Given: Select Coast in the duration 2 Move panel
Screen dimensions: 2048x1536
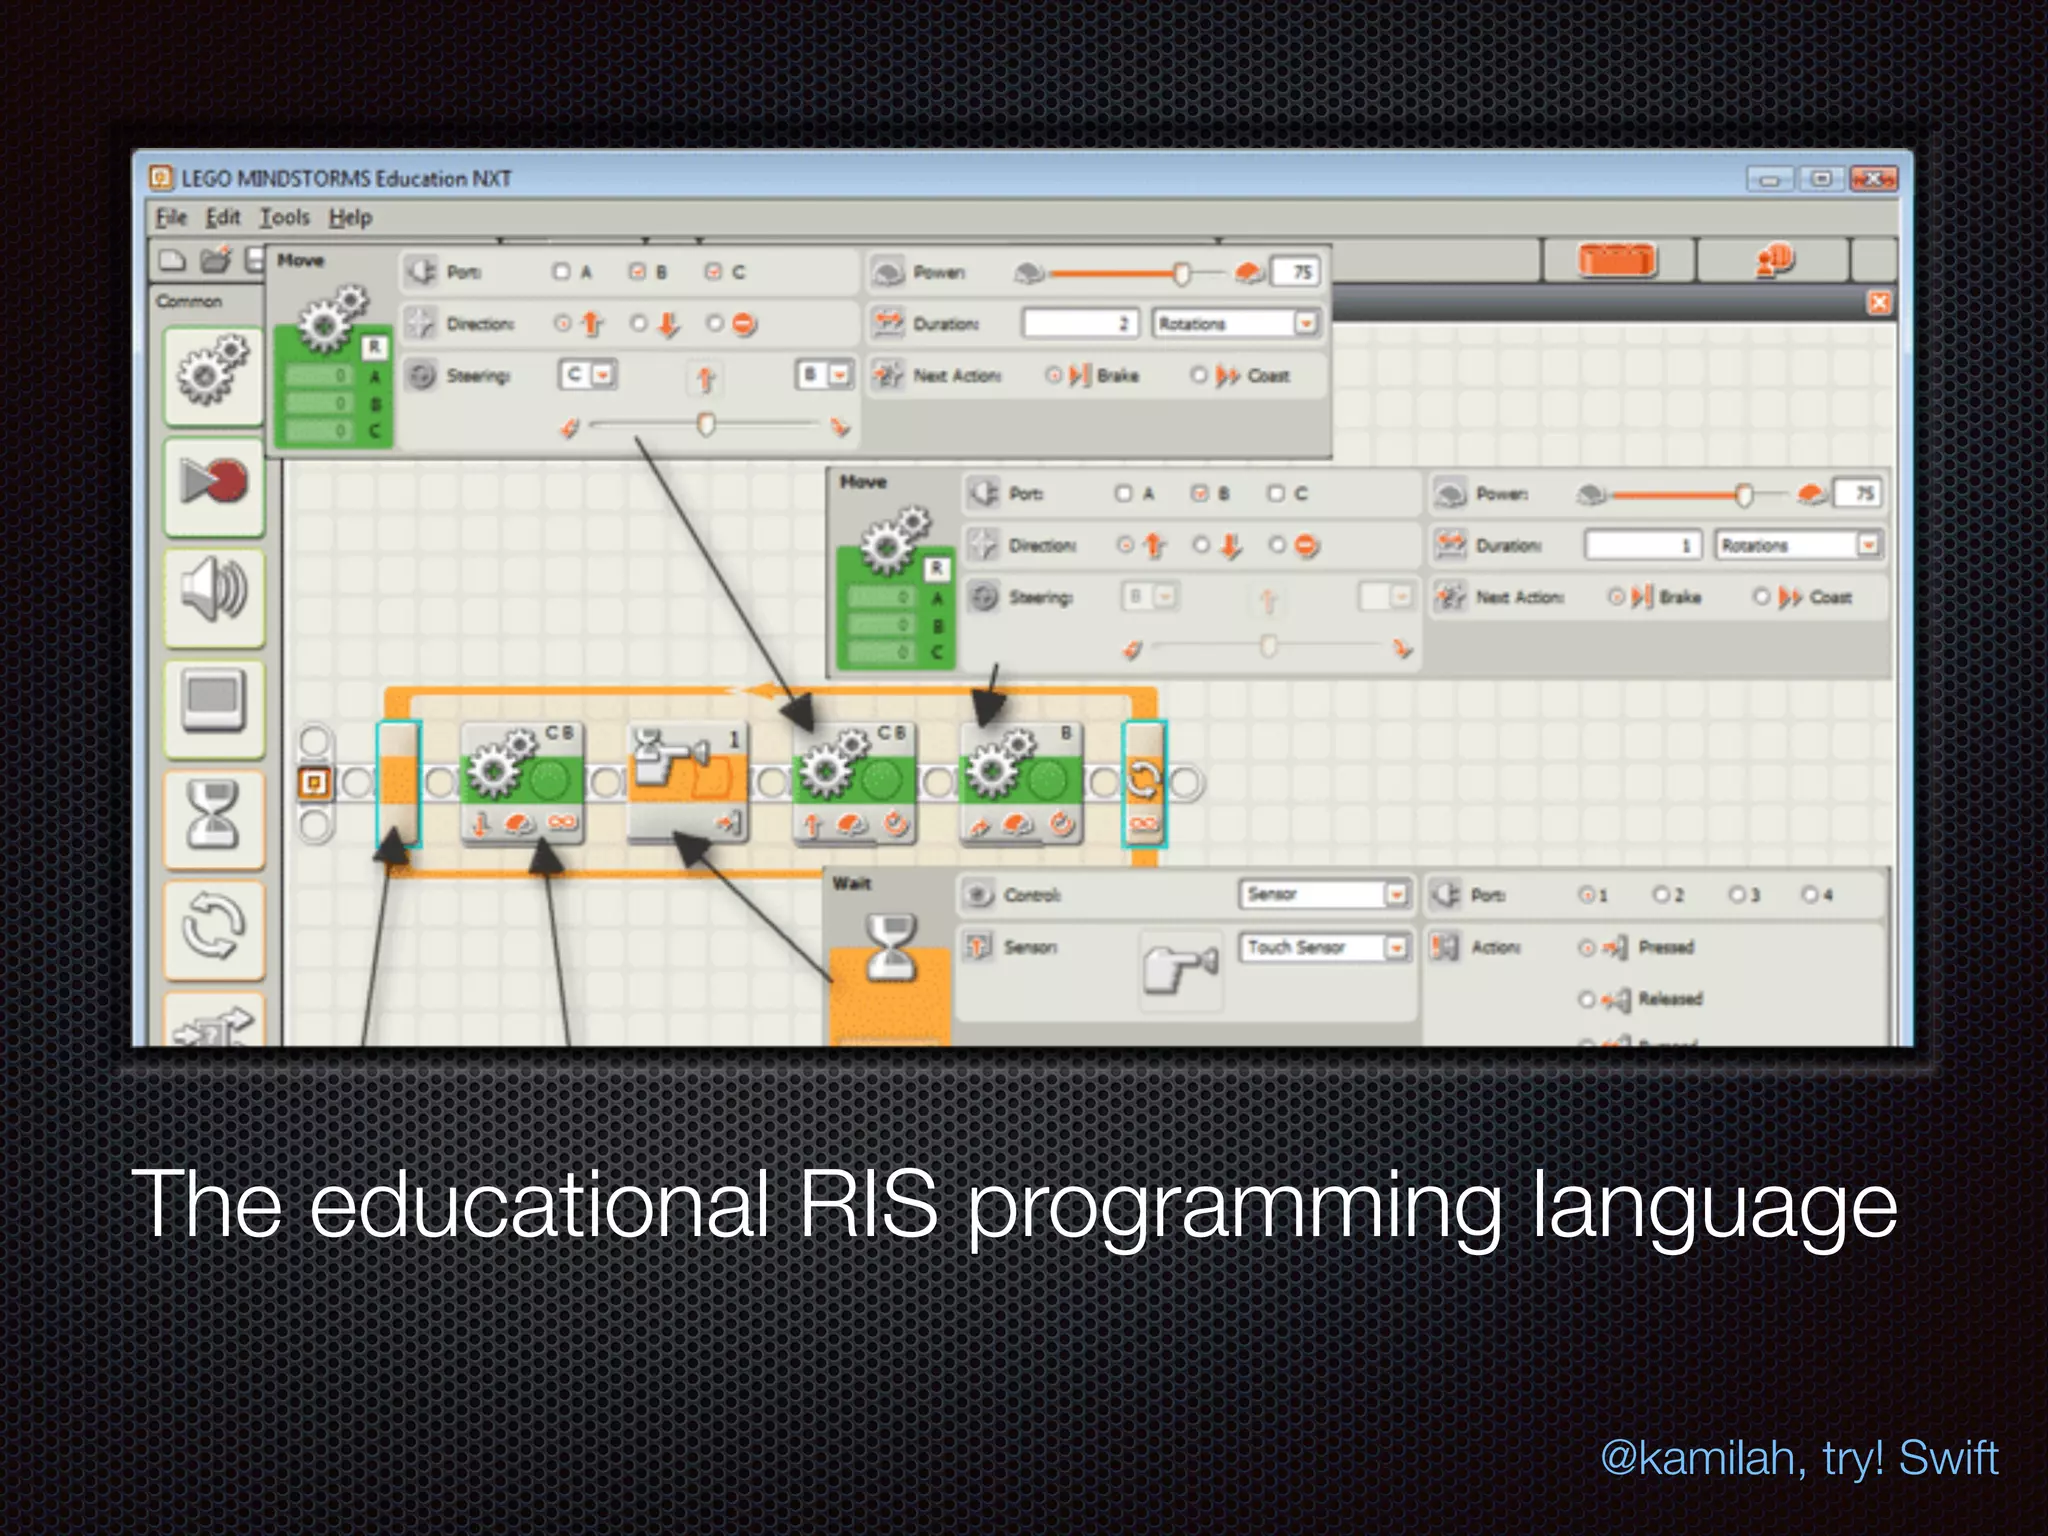Looking at the screenshot, I should 1199,375.
